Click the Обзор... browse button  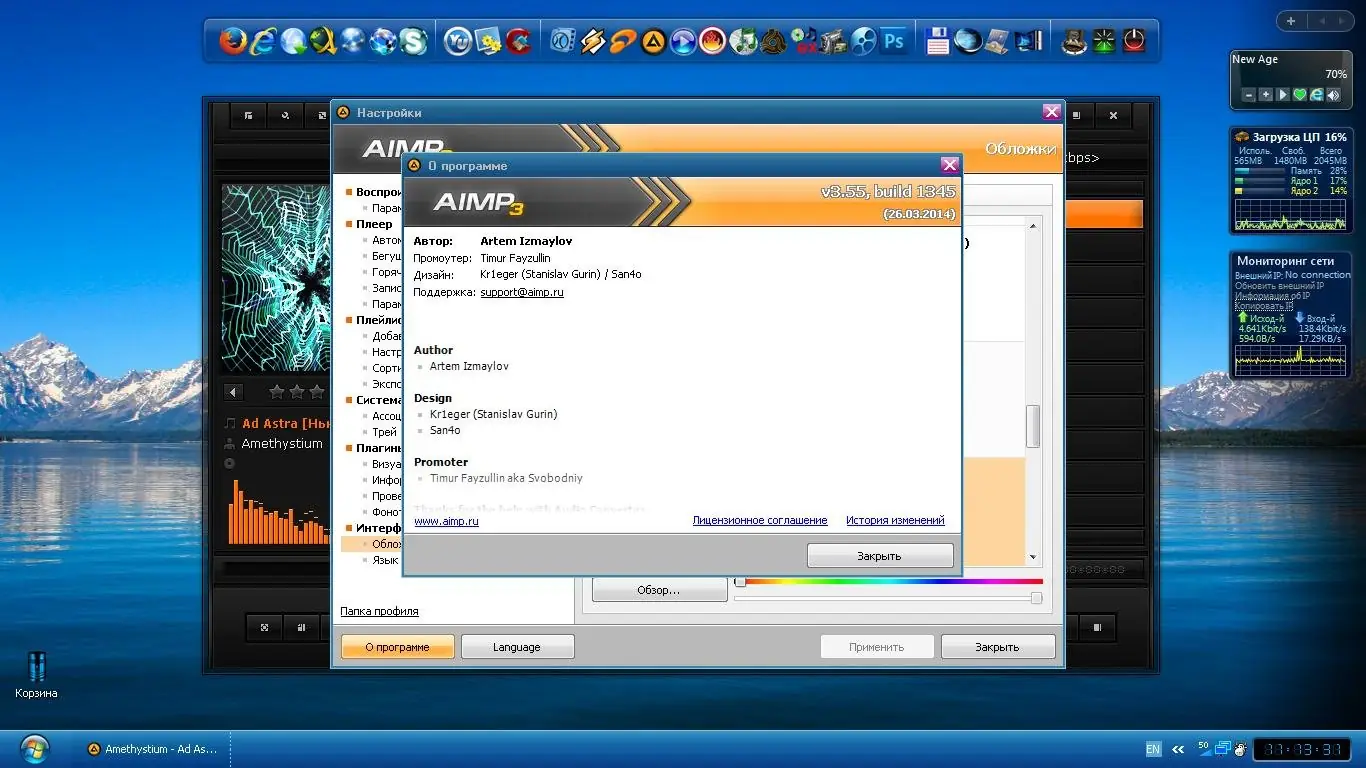point(659,590)
